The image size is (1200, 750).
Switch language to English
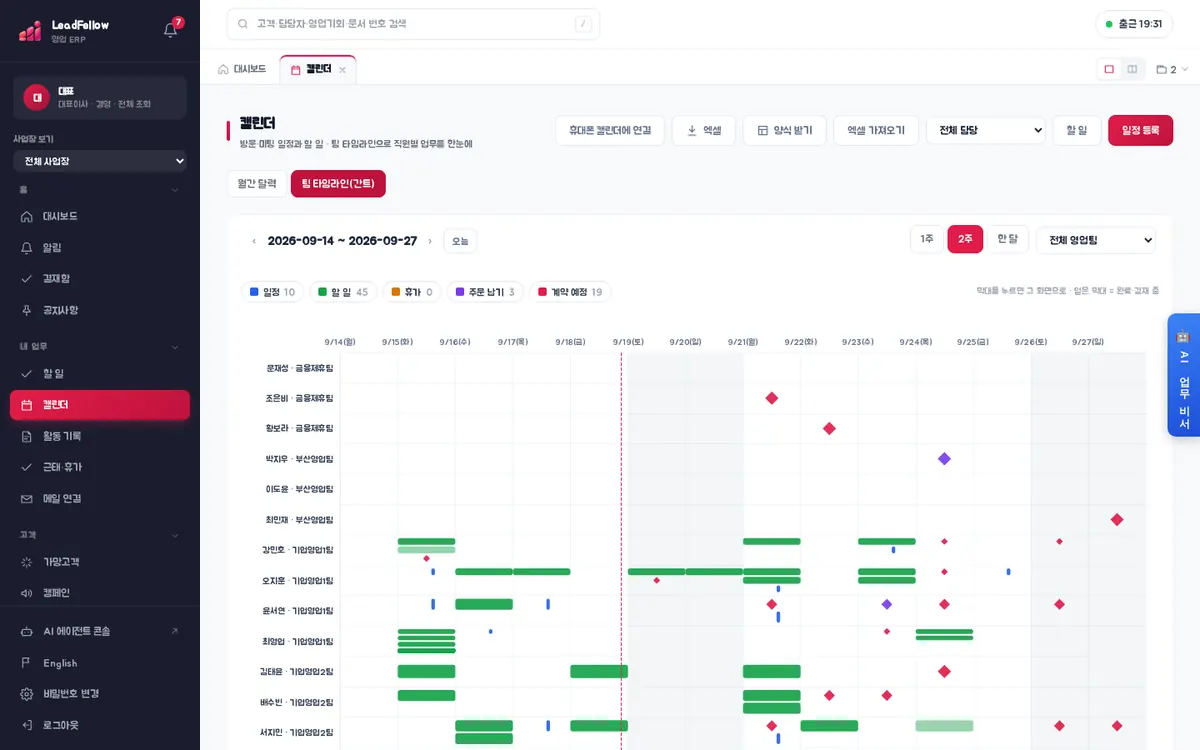click(x=100, y=663)
